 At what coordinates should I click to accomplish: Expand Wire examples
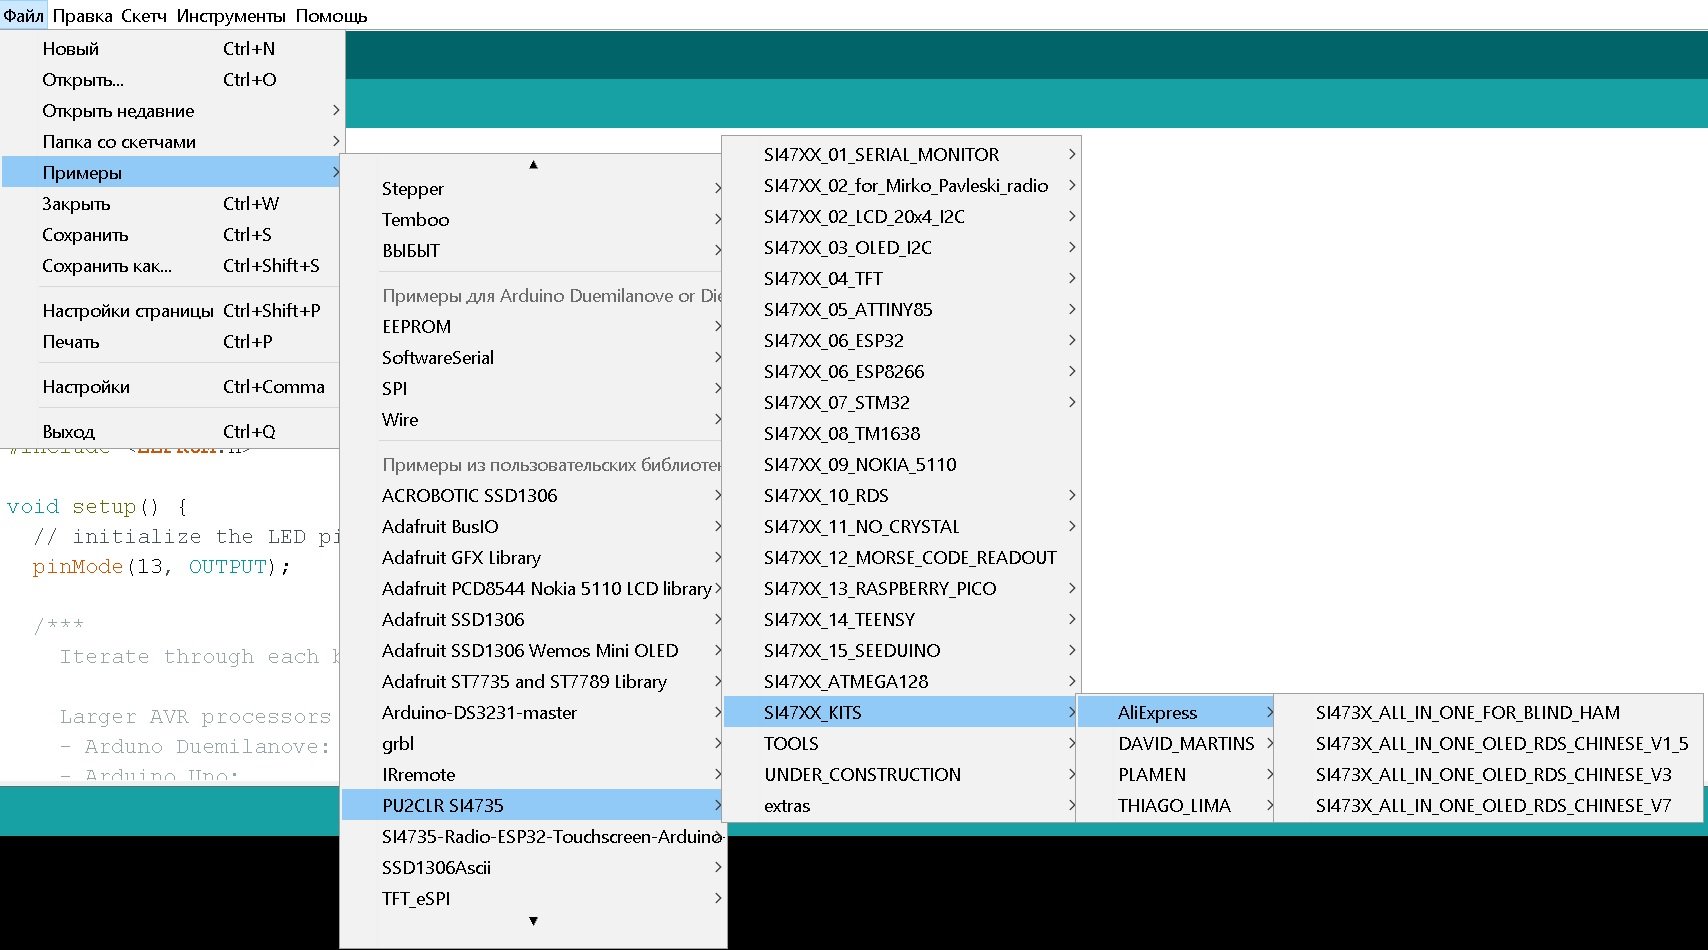click(533, 420)
